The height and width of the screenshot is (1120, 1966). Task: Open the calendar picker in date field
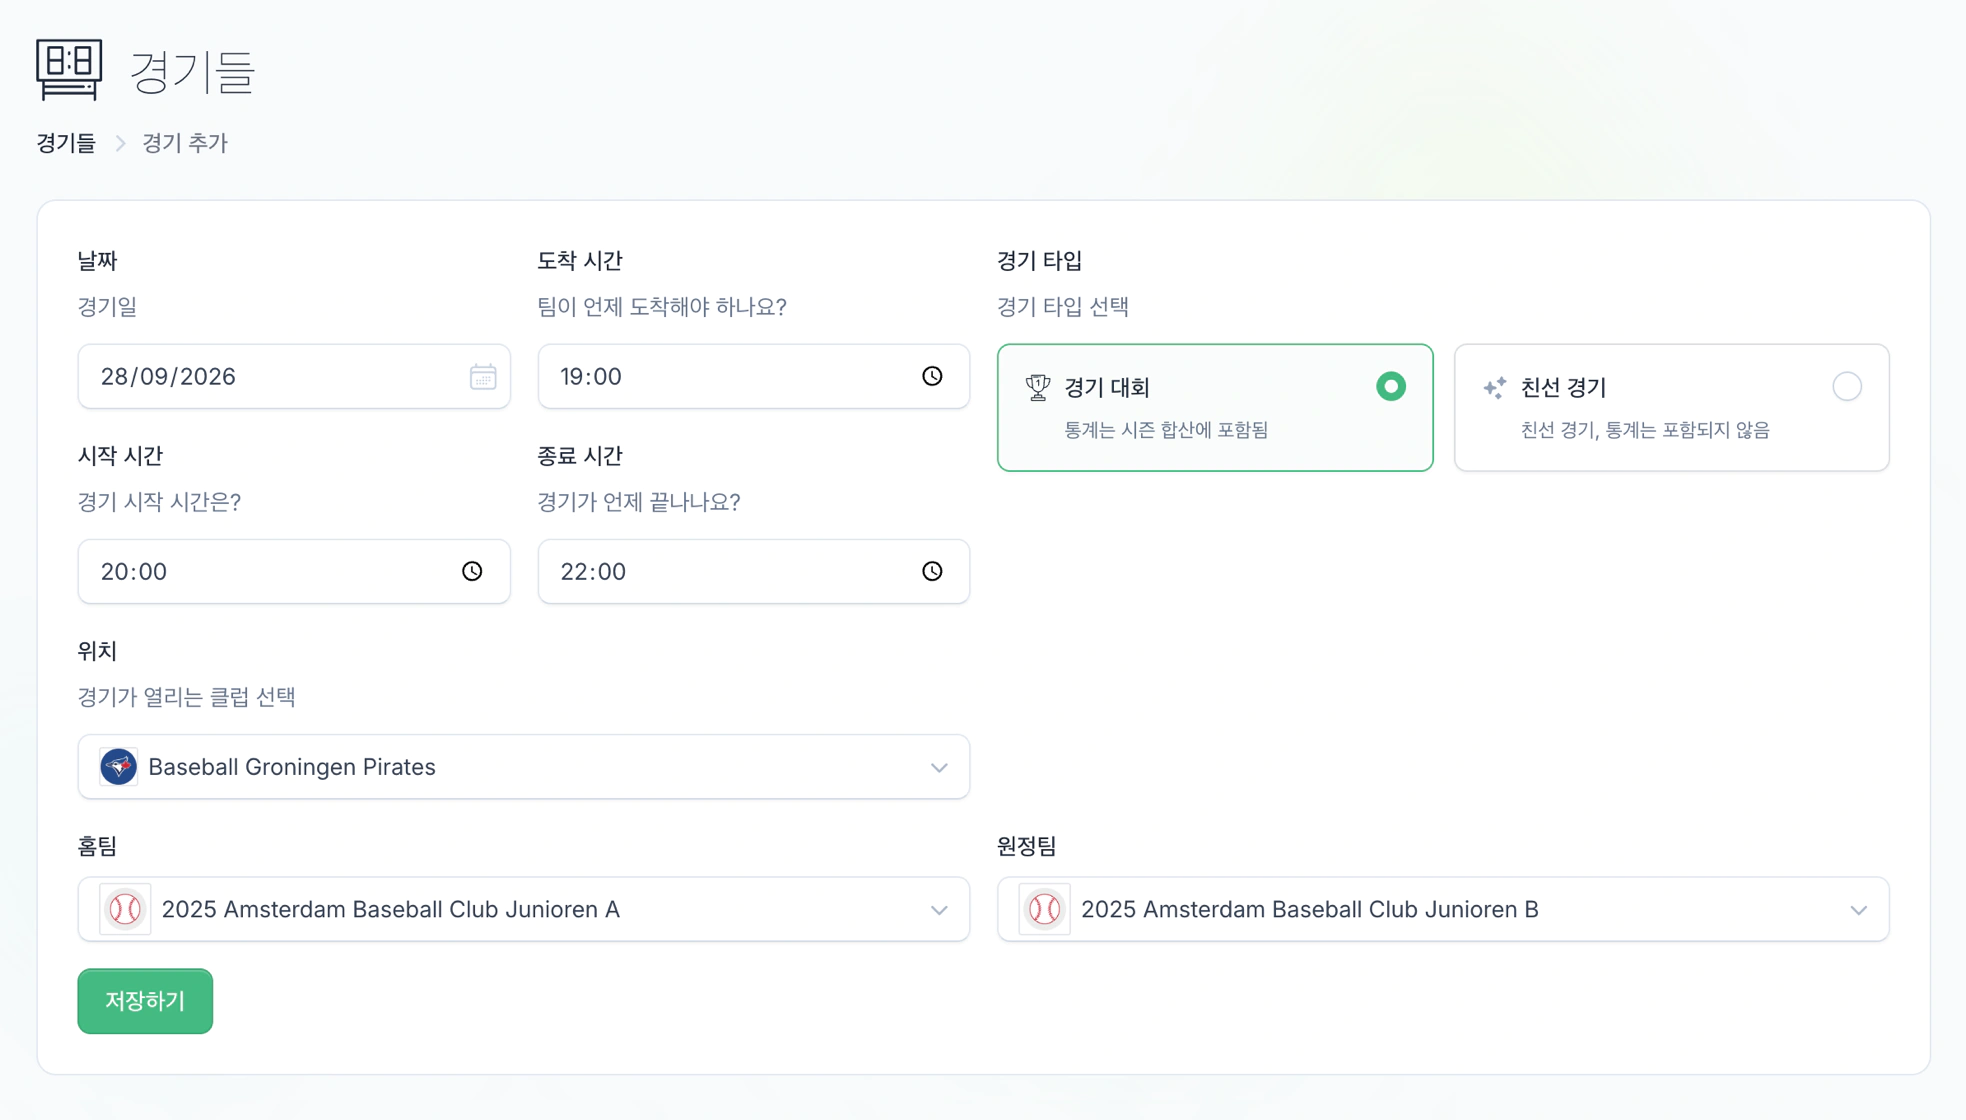click(483, 376)
